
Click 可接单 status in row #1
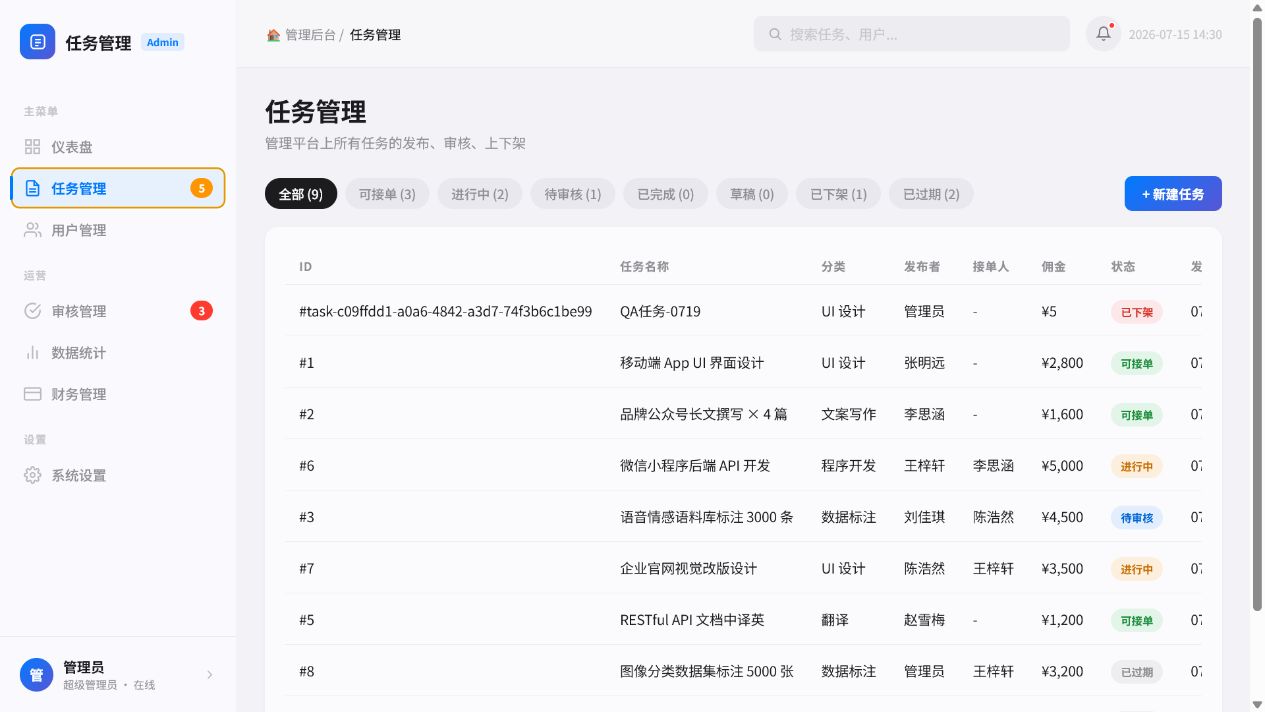(x=1137, y=363)
